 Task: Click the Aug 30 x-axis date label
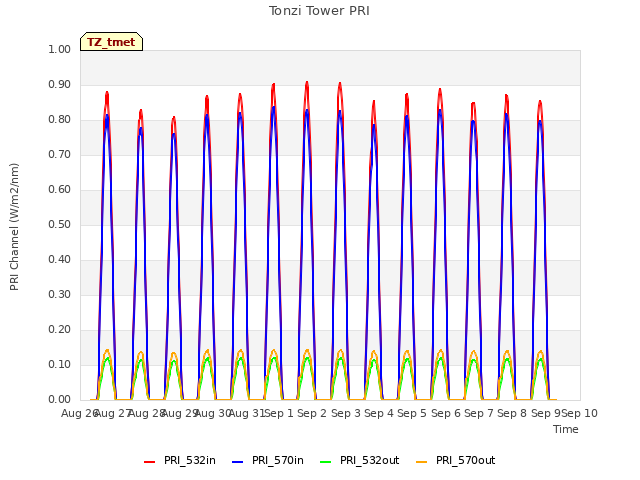[x=213, y=413]
